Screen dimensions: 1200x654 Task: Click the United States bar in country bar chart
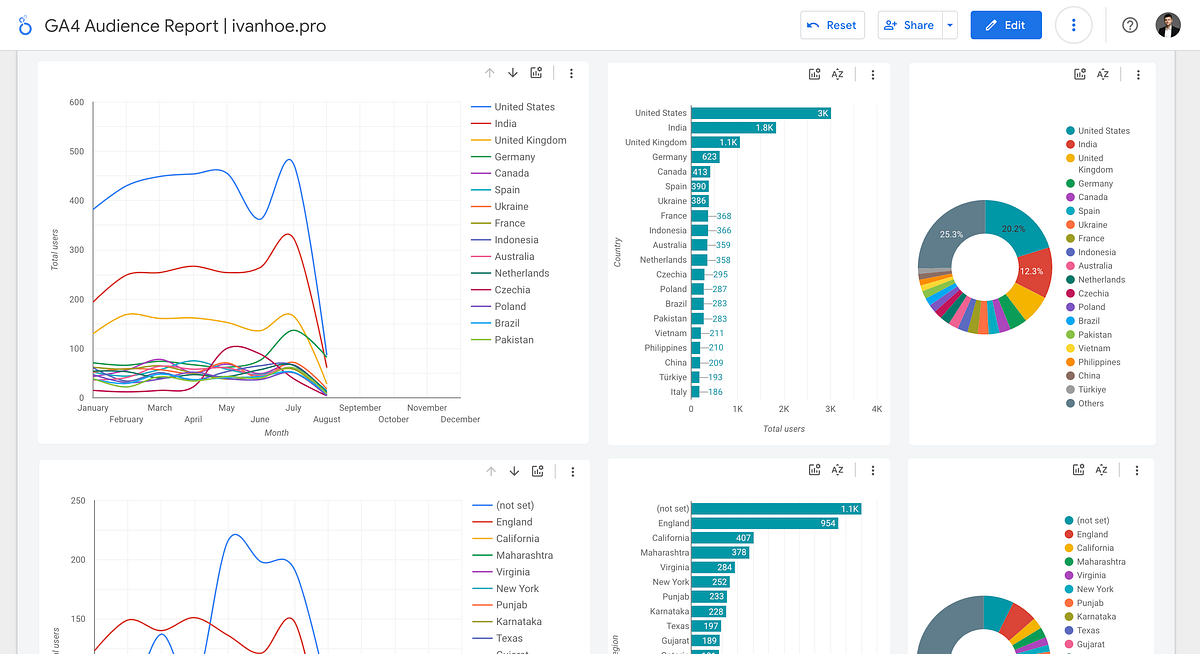coord(761,113)
